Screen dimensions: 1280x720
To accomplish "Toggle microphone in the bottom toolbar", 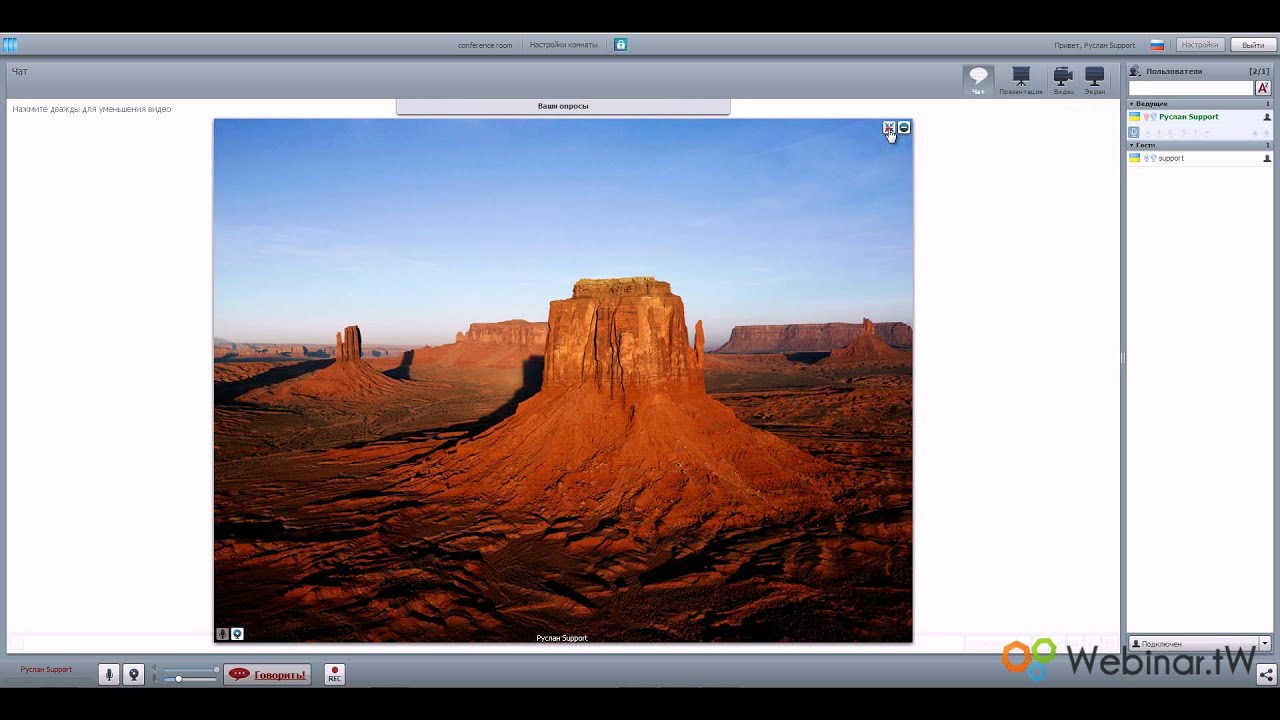I will click(x=110, y=675).
